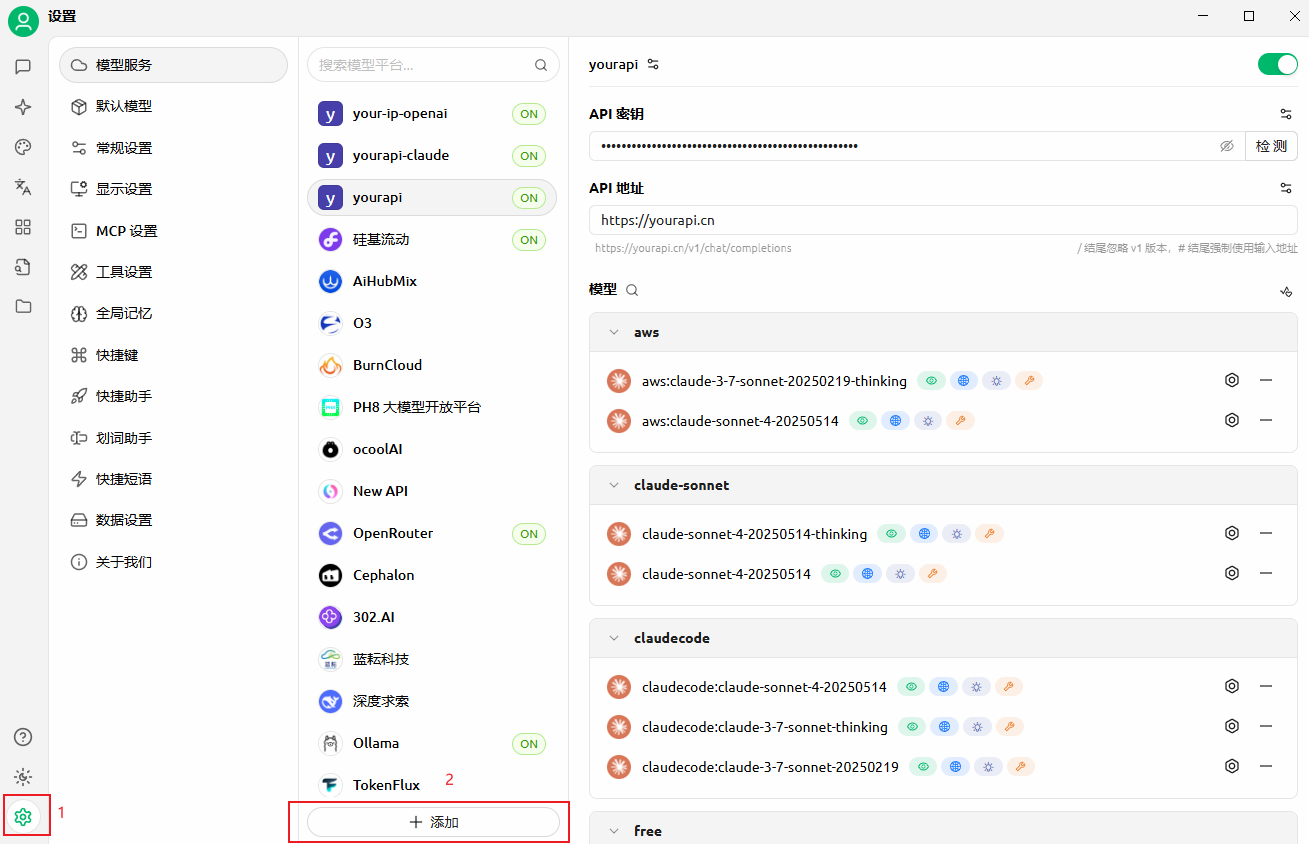Toggle the yourapi provider enable switch
Viewport: 1309px width, 844px height.
(x=1277, y=64)
